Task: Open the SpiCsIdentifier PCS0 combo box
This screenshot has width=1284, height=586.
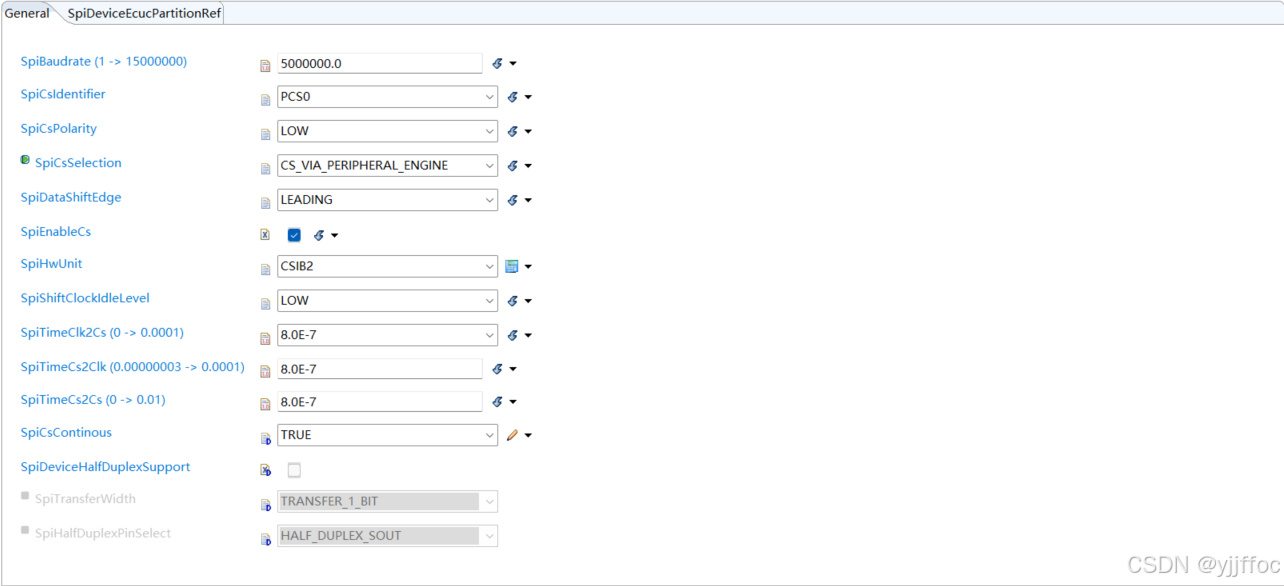Action: [x=387, y=97]
